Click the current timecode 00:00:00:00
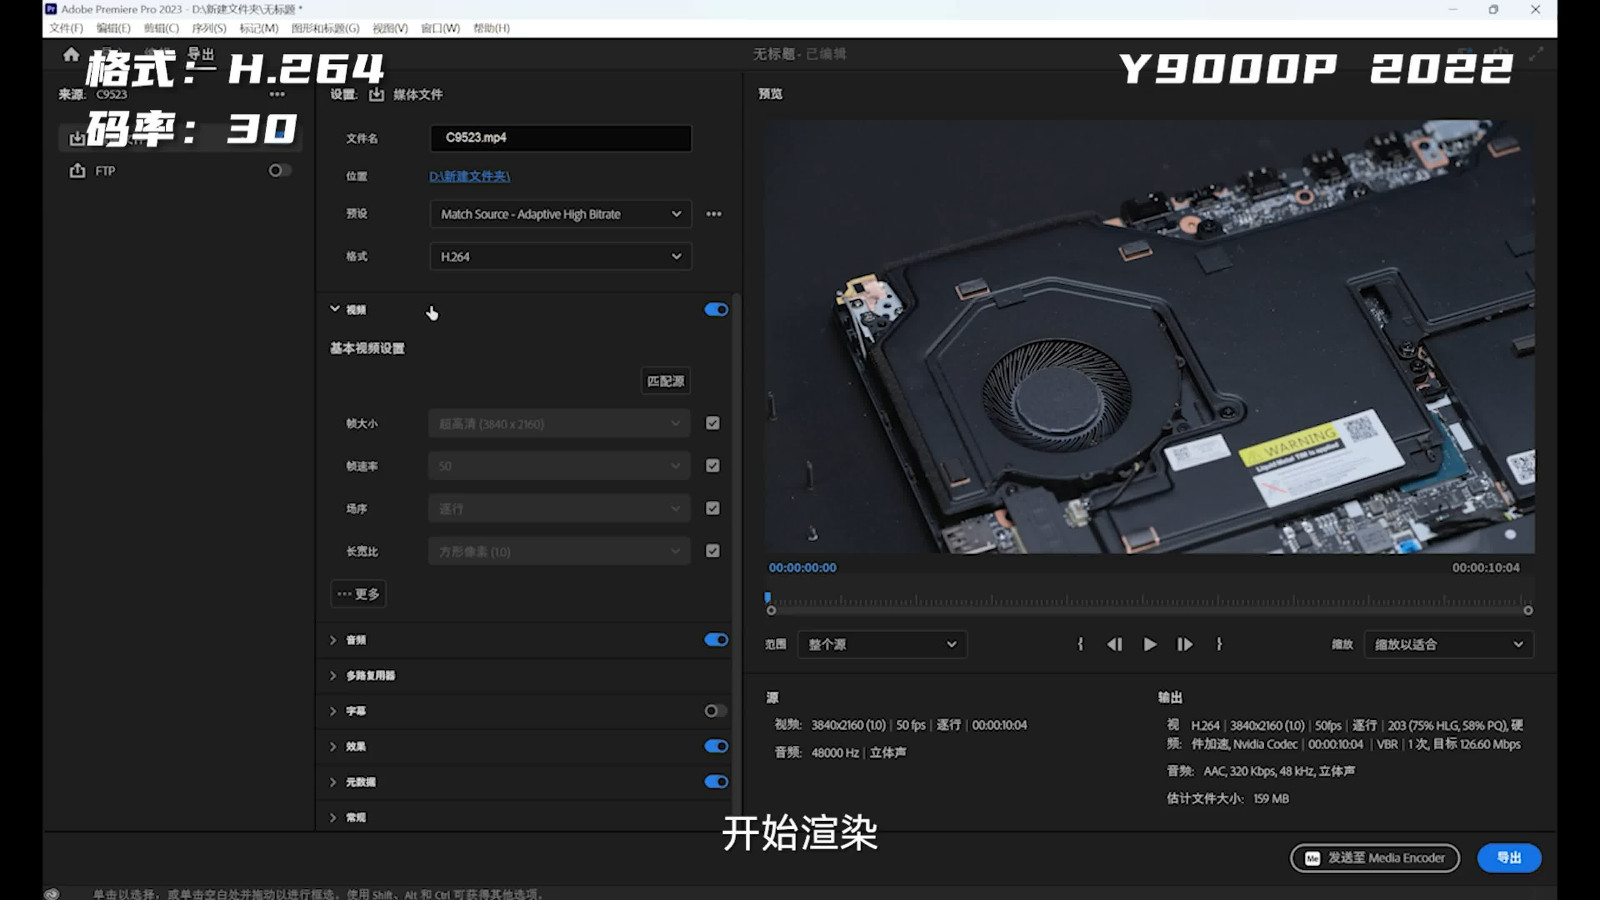This screenshot has height=900, width=1600. click(803, 568)
